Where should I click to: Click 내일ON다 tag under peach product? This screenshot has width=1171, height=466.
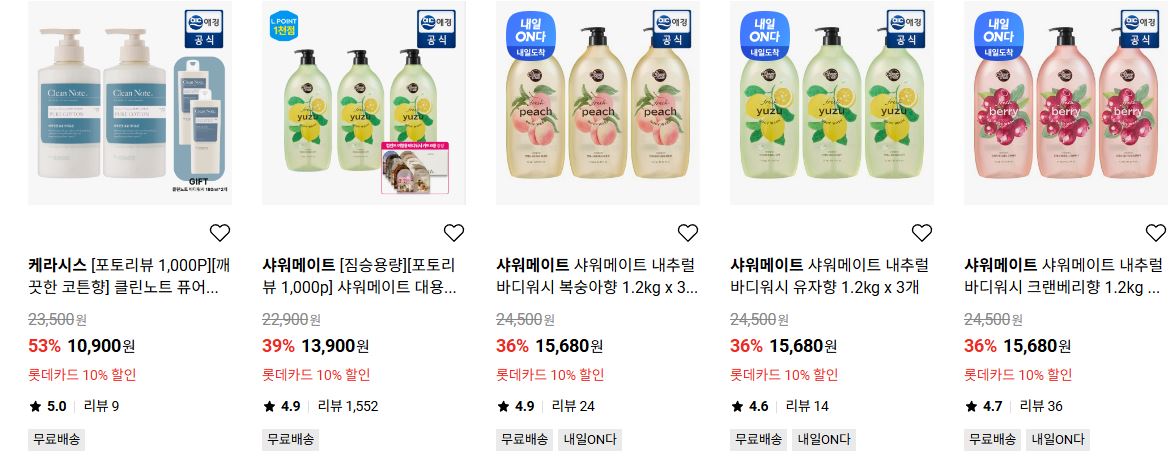point(590,439)
